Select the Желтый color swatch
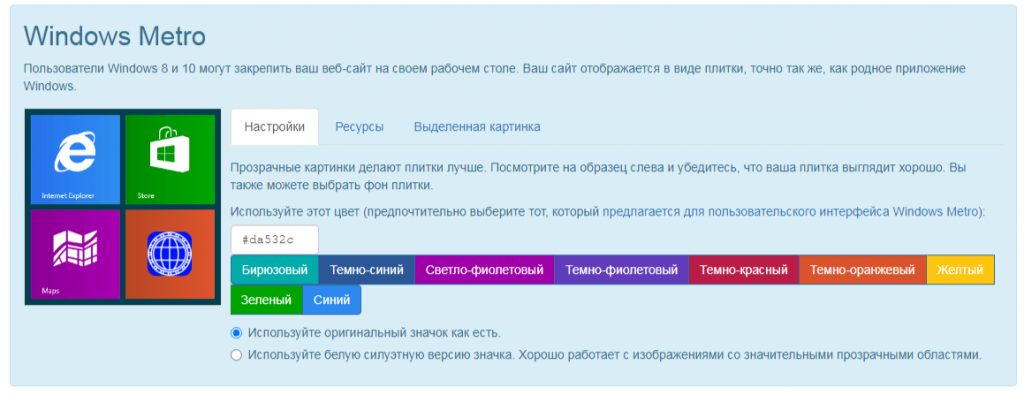The image size is (1024, 395). click(x=960, y=270)
